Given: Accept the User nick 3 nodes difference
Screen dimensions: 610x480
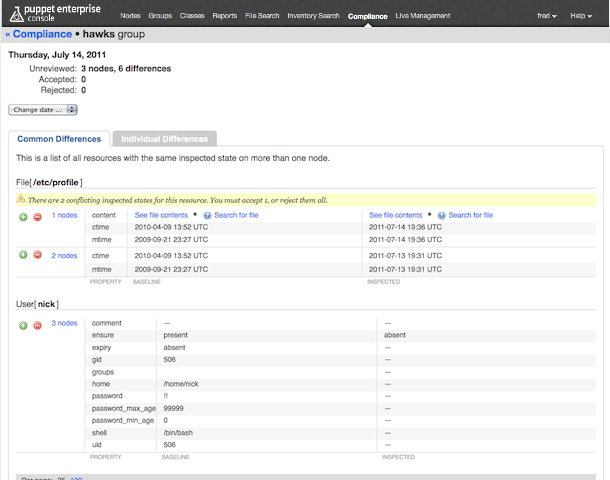Looking at the screenshot, I should click(23, 324).
